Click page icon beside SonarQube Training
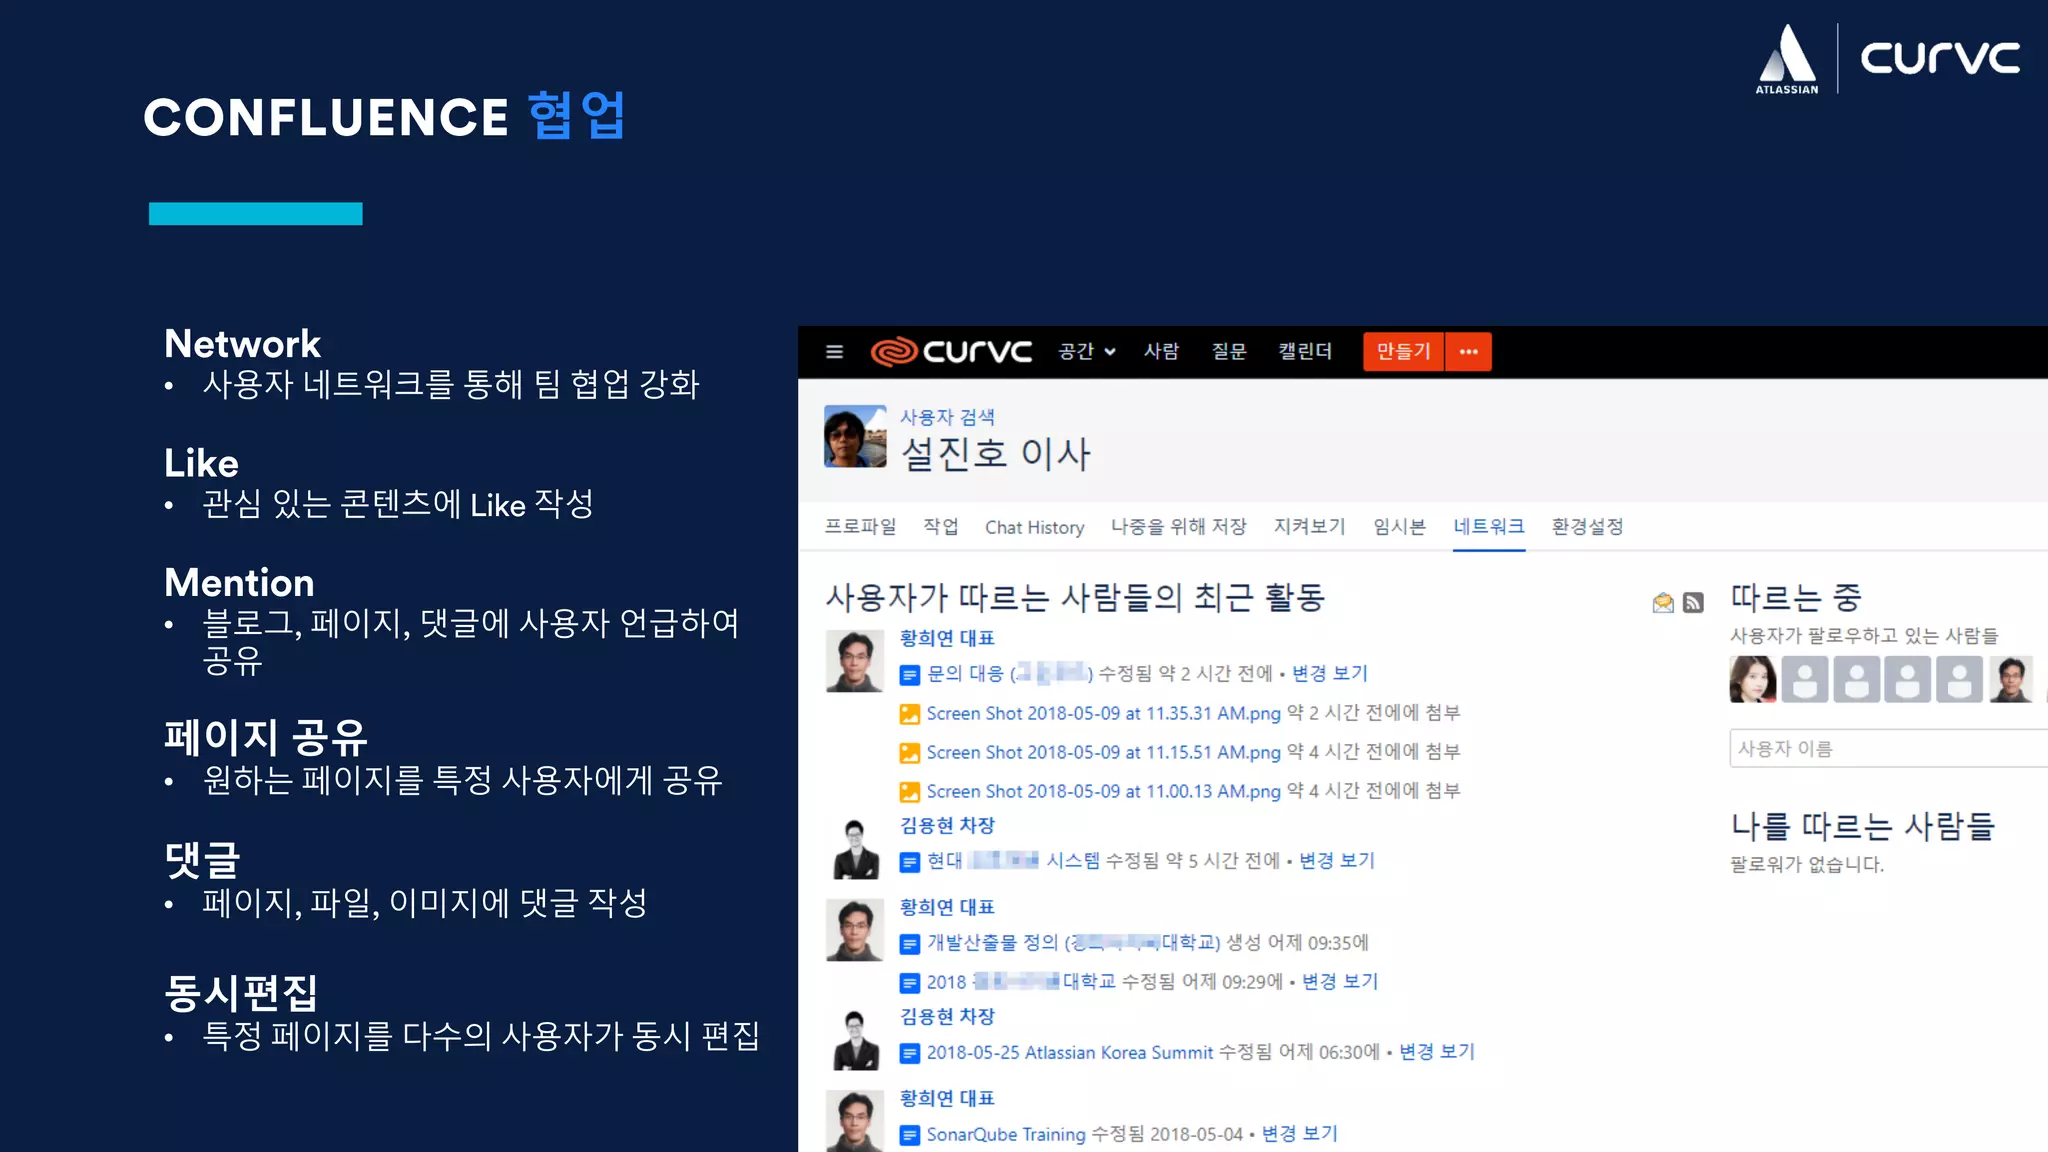This screenshot has width=2048, height=1152. tap(909, 1135)
